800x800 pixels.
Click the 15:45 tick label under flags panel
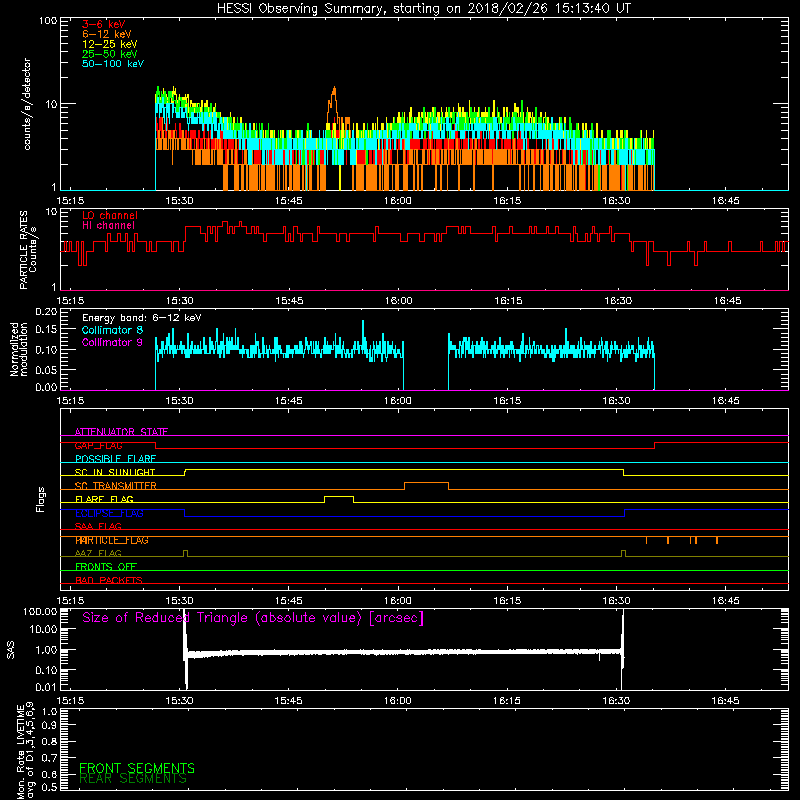(x=288, y=601)
